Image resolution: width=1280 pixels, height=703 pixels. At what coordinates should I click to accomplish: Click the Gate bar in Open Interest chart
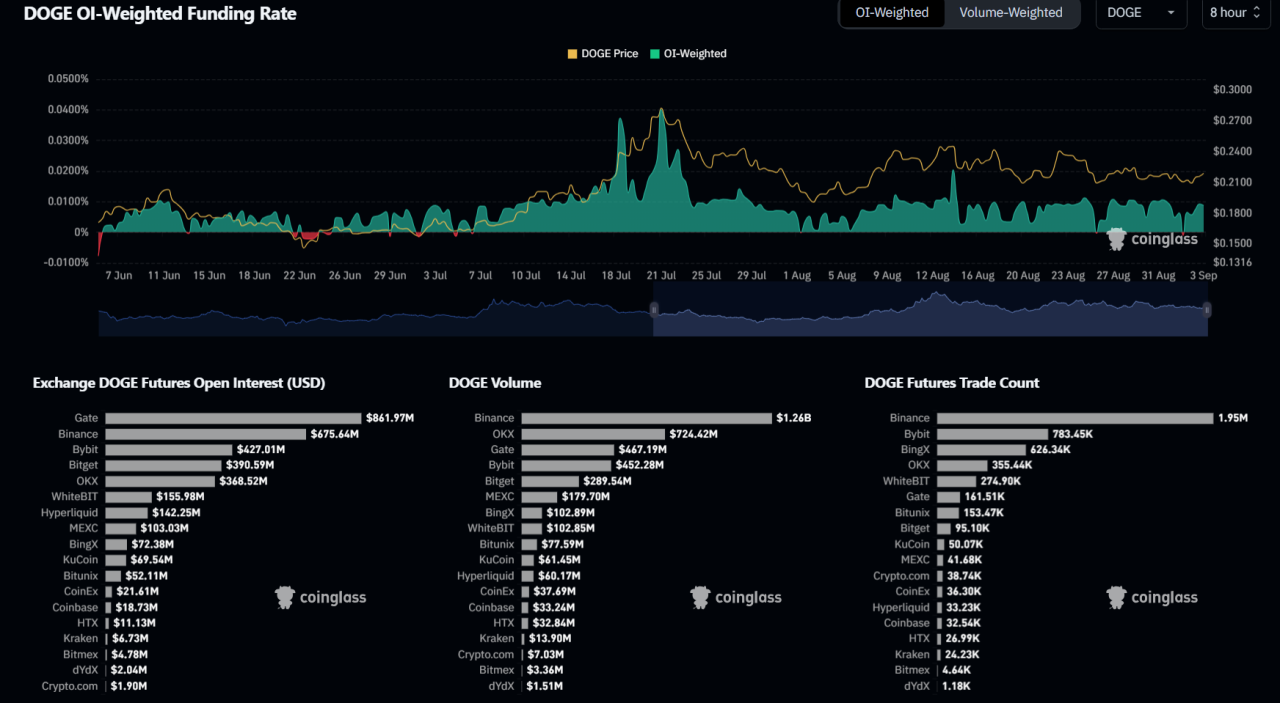click(x=233, y=418)
